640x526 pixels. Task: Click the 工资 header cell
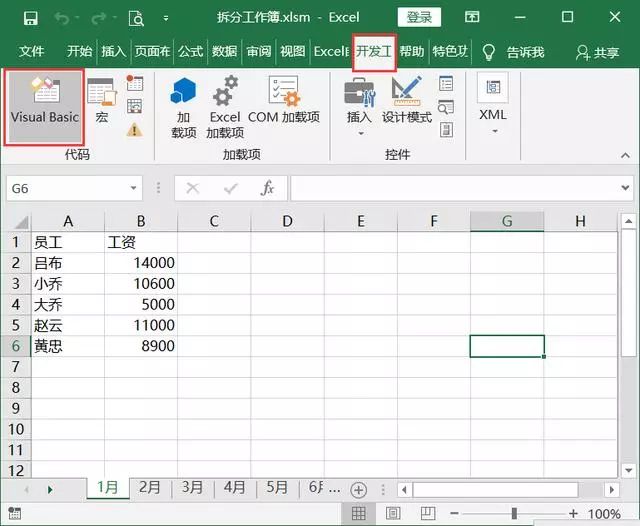click(x=141, y=242)
